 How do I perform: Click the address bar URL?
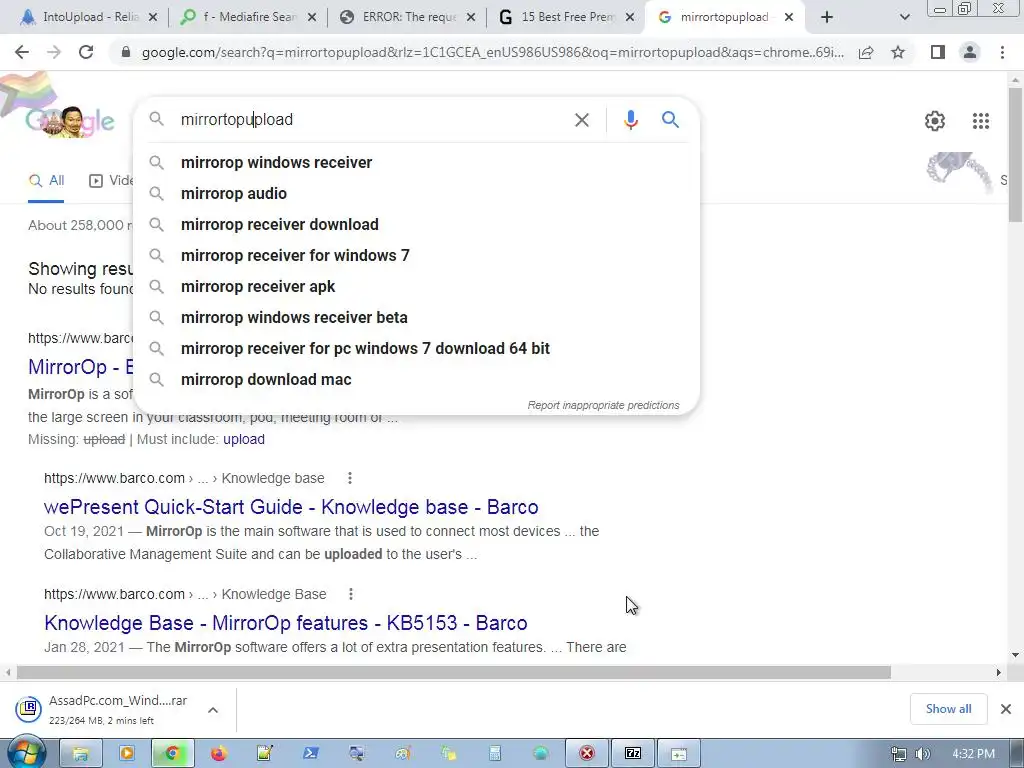tap(492, 52)
